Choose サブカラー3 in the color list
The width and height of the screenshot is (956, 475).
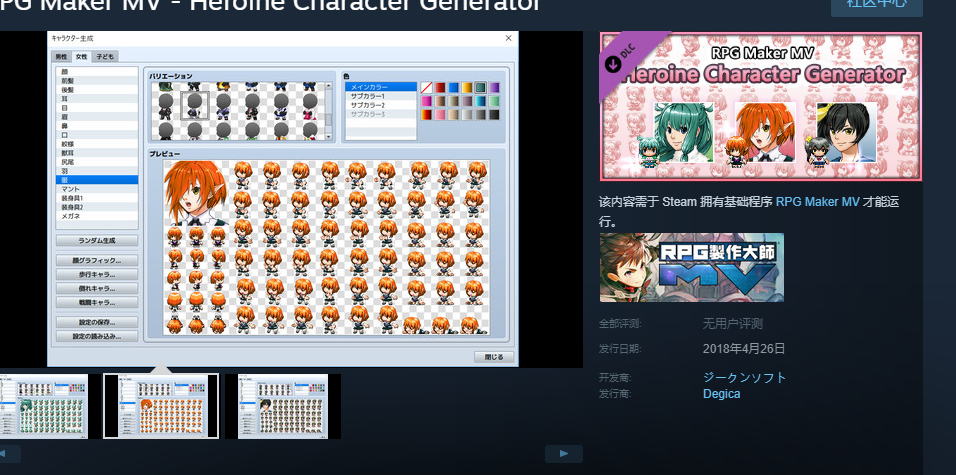click(381, 114)
